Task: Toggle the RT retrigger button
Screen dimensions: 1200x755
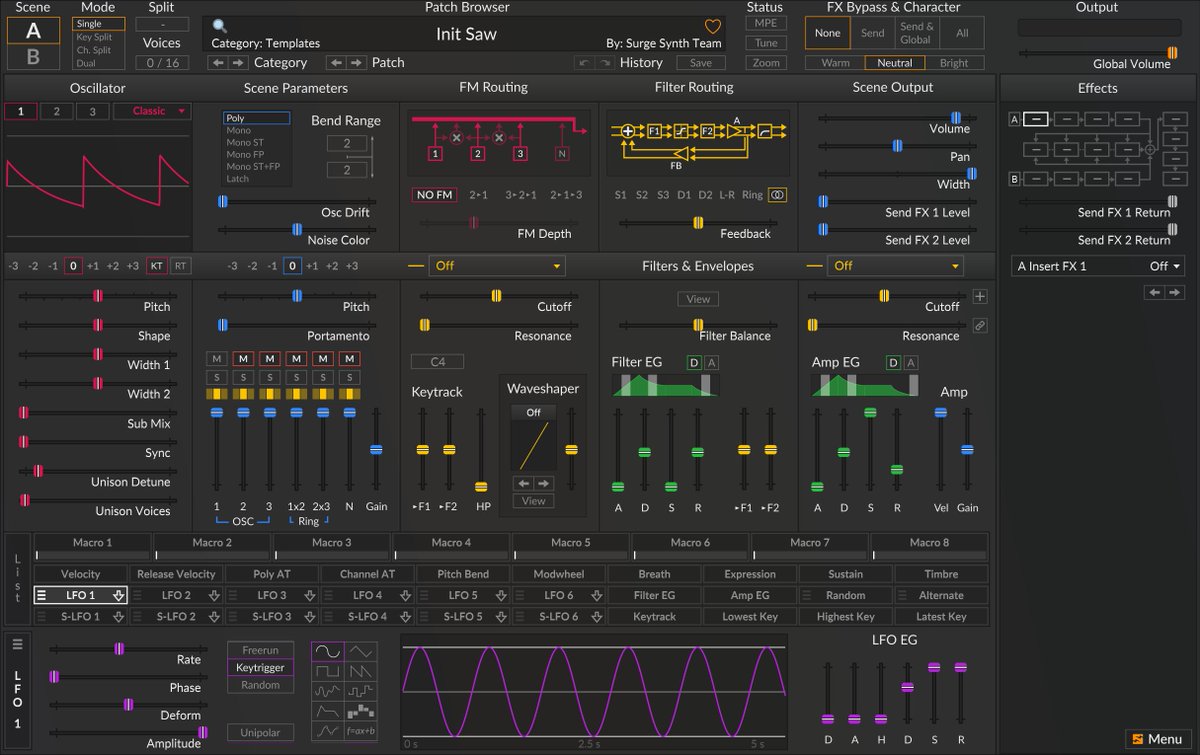Action: point(179,266)
